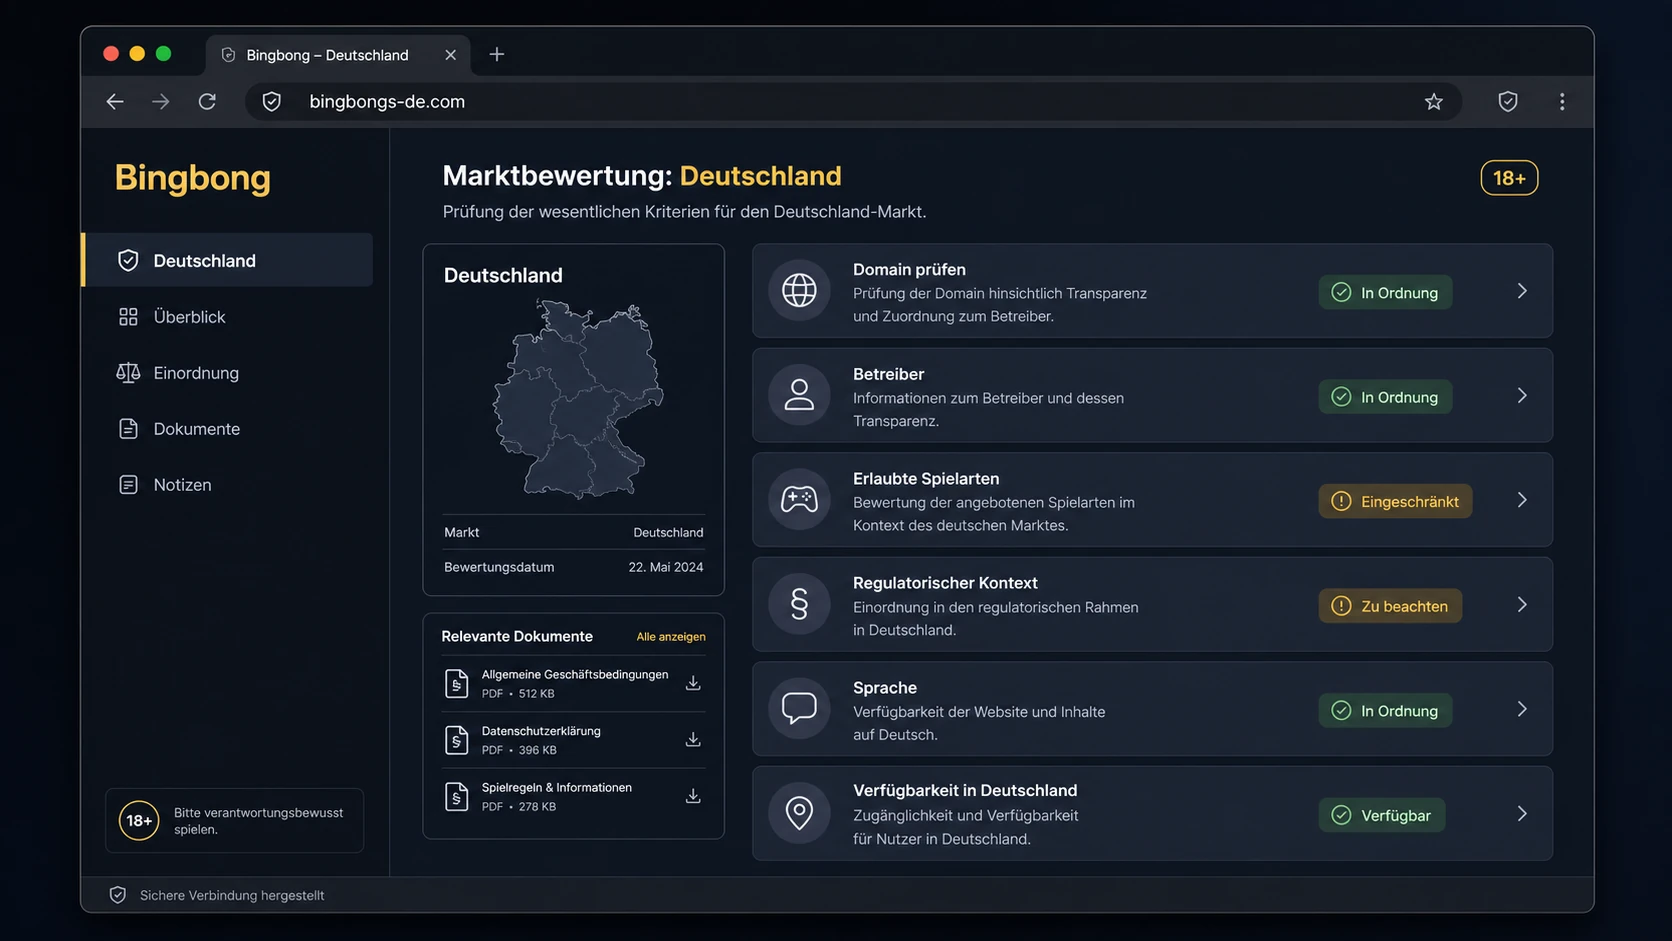Image resolution: width=1672 pixels, height=941 pixels.
Task: Click the Dokumente file icon in sidebar
Action: (x=128, y=429)
